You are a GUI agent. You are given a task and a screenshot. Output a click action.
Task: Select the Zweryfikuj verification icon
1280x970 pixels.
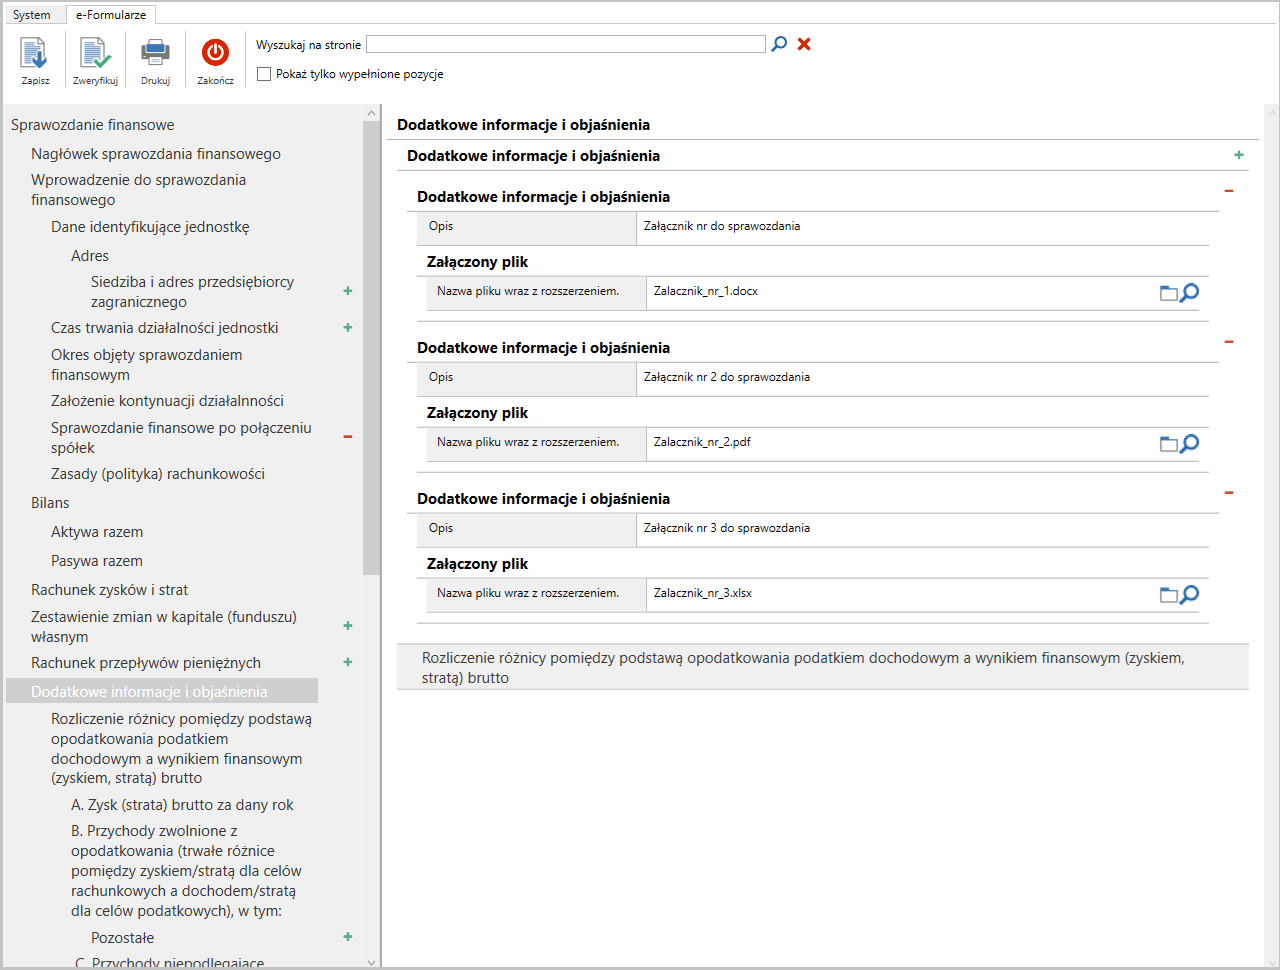(x=95, y=52)
